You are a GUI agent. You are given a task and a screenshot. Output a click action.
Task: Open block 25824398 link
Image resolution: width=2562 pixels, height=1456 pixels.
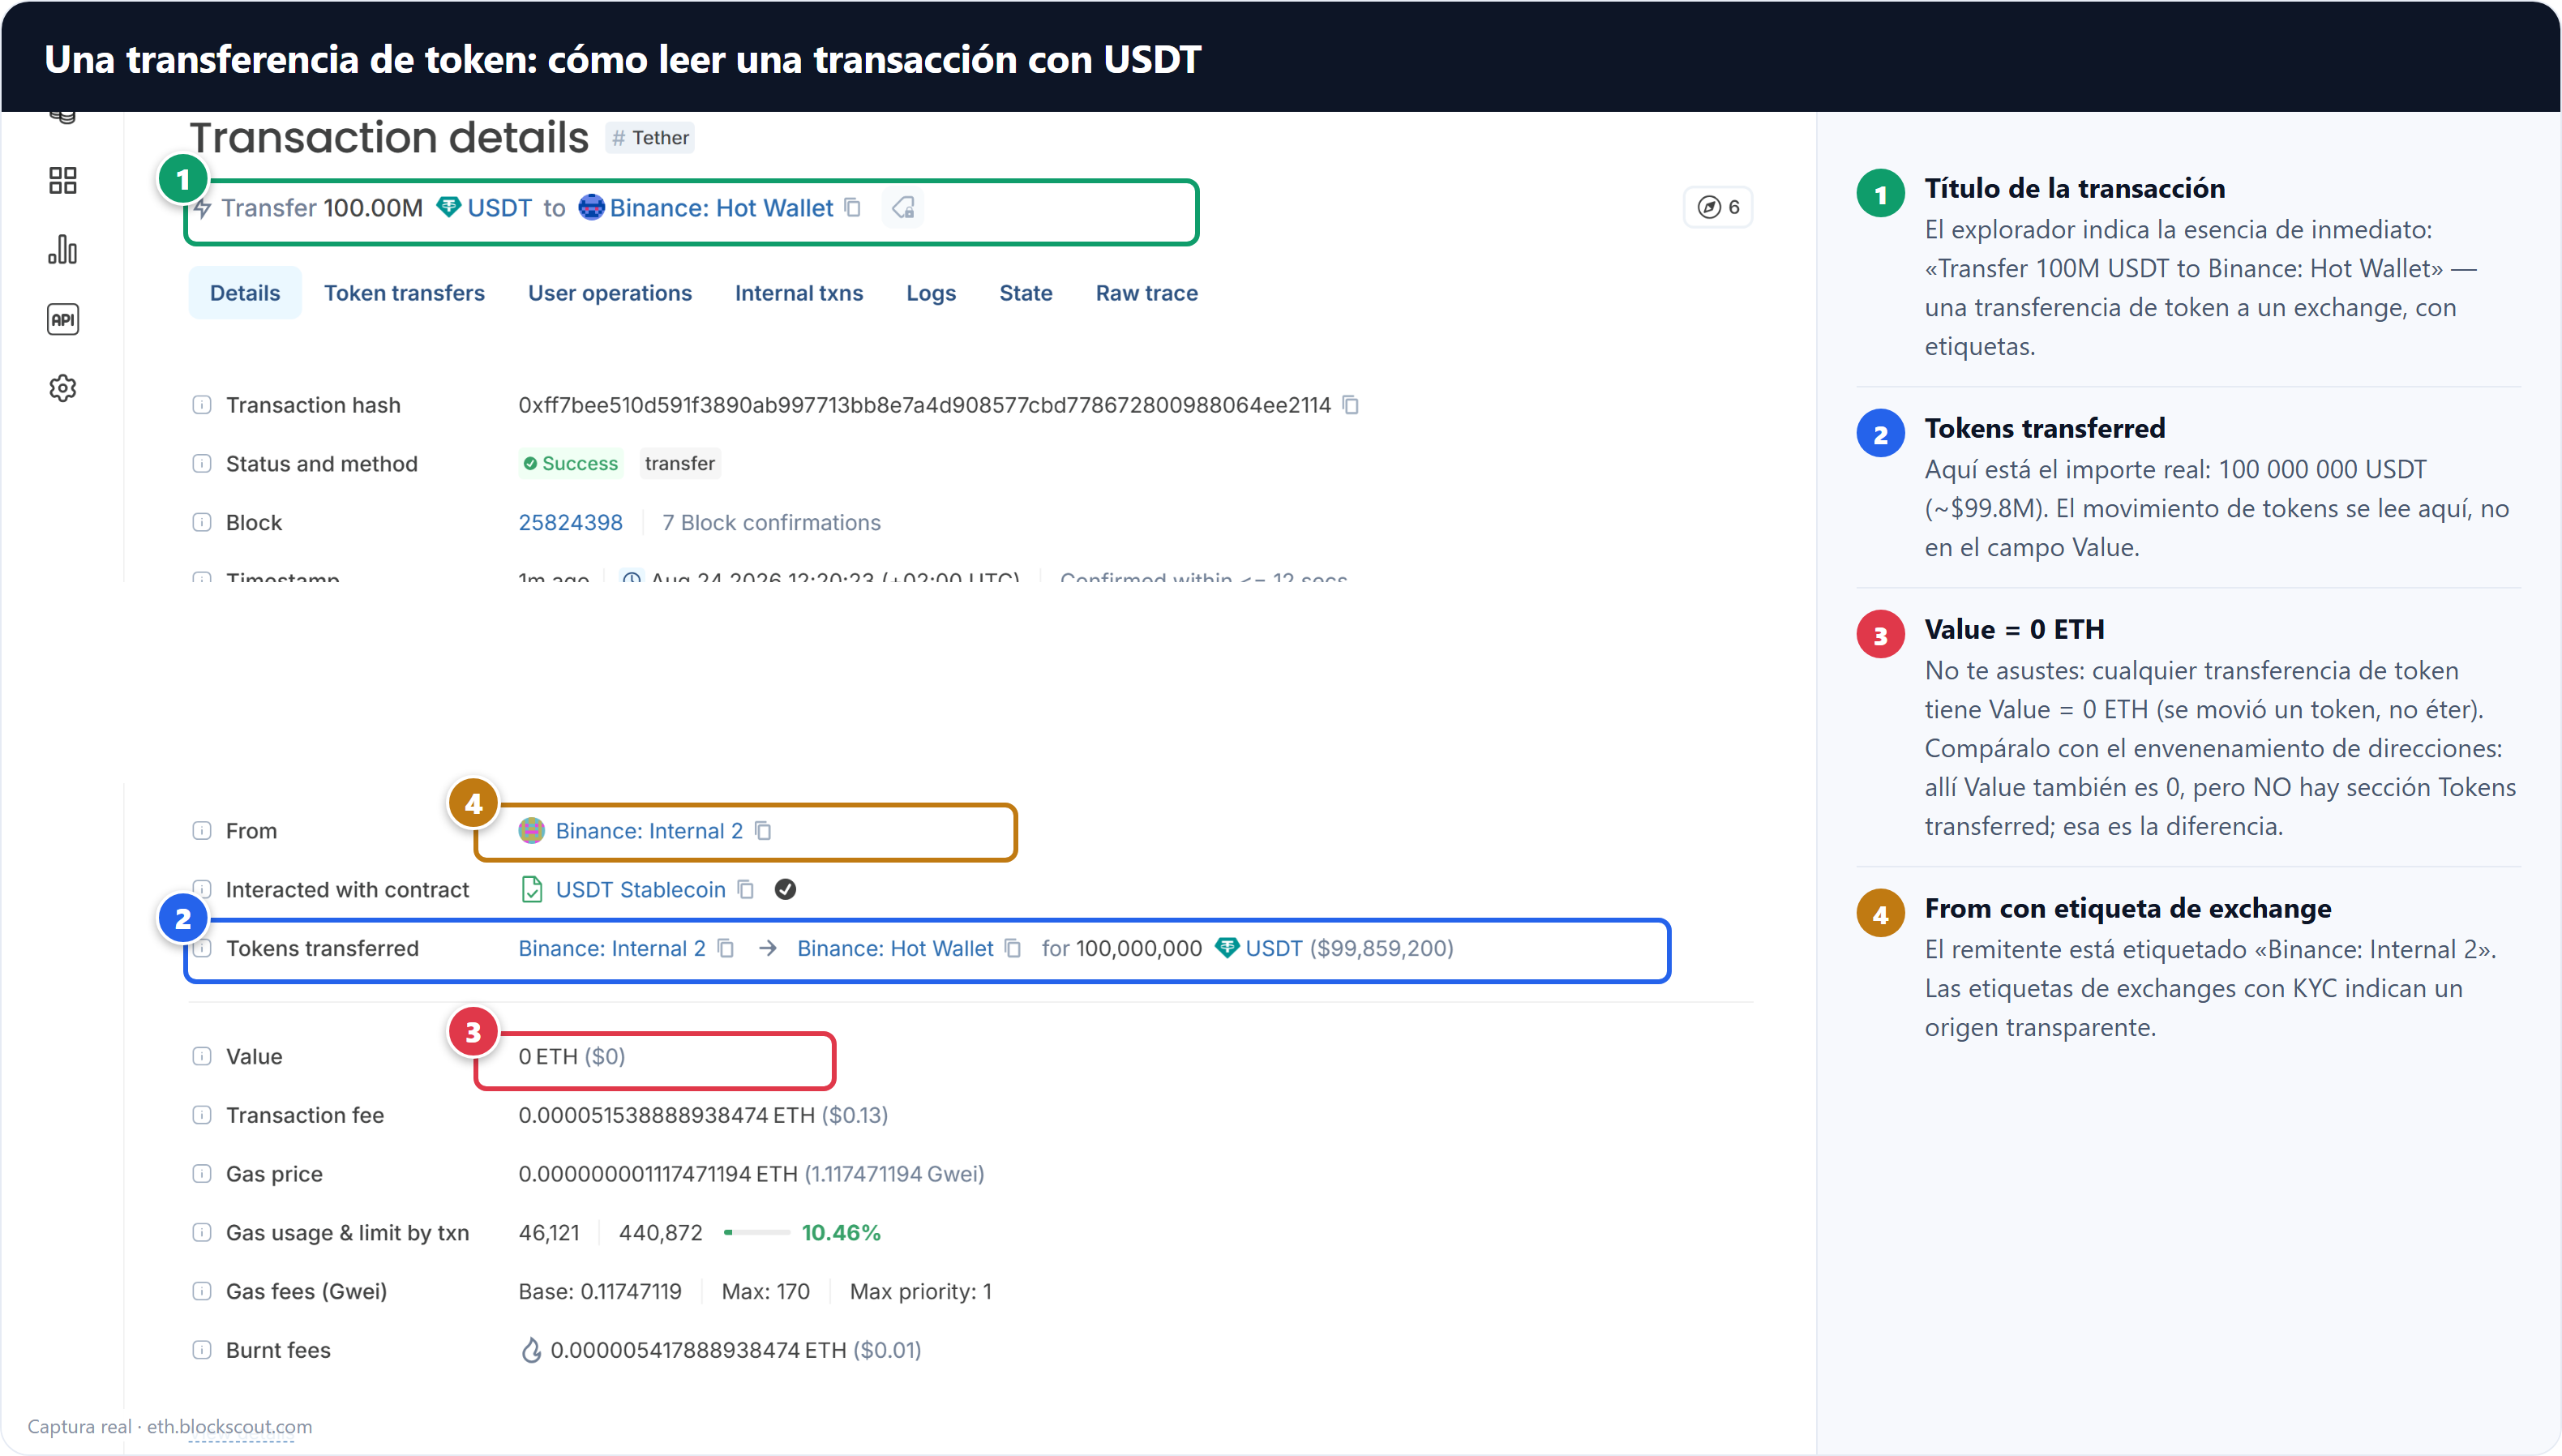pyautogui.click(x=570, y=523)
